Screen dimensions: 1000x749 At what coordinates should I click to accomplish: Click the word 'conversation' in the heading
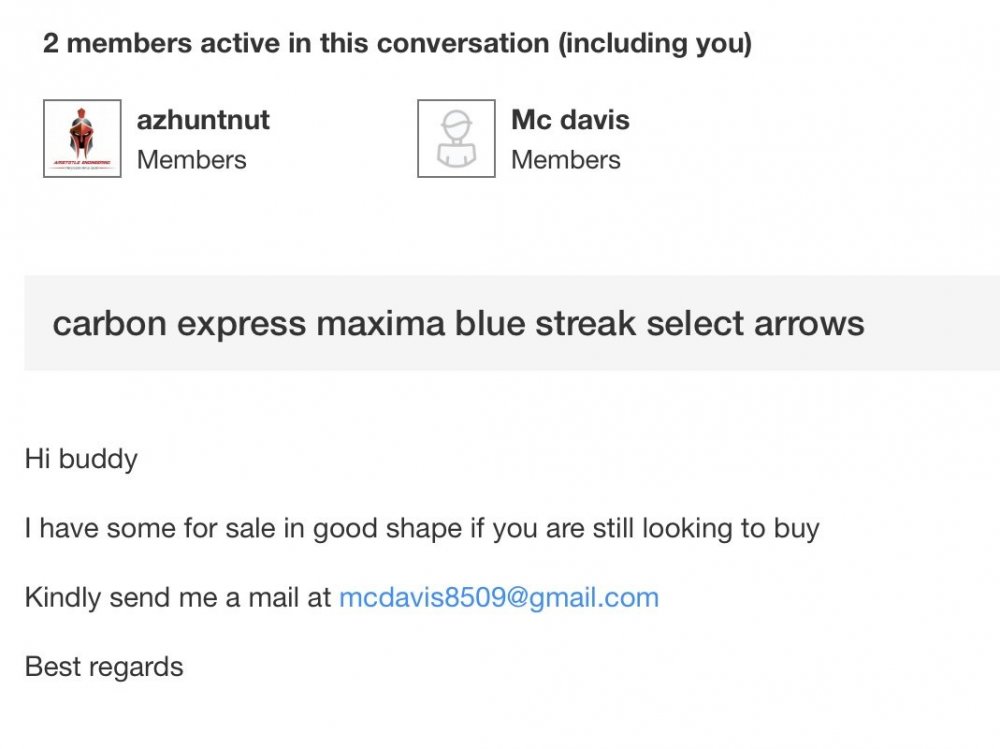(x=463, y=43)
